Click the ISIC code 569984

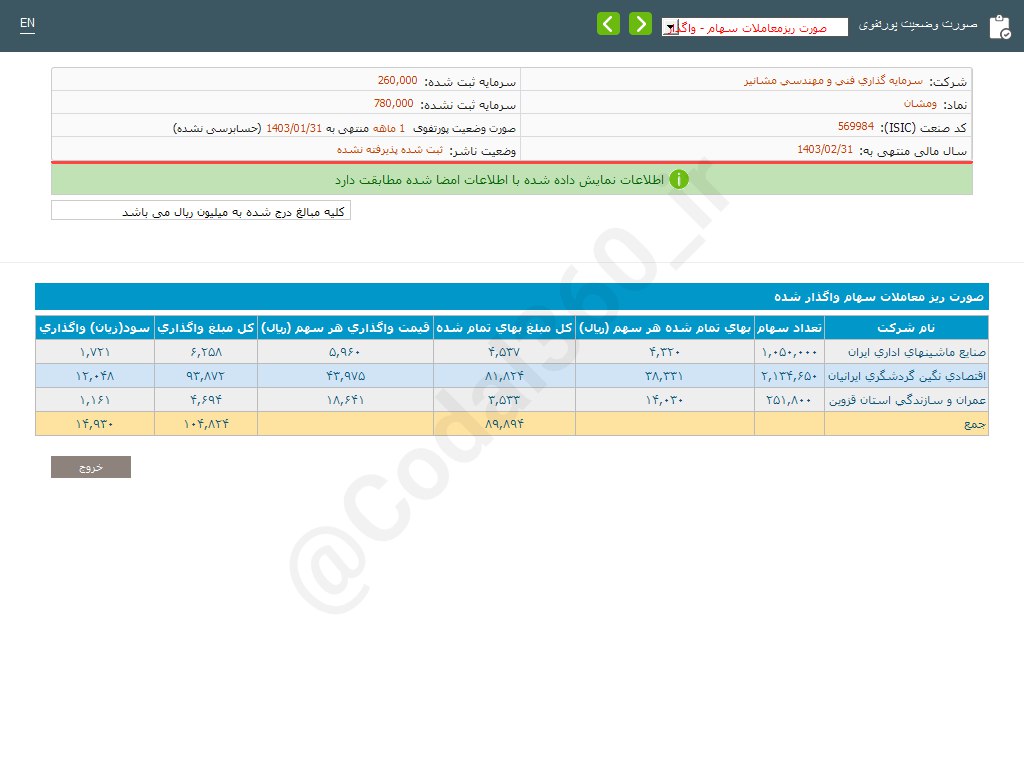855,127
